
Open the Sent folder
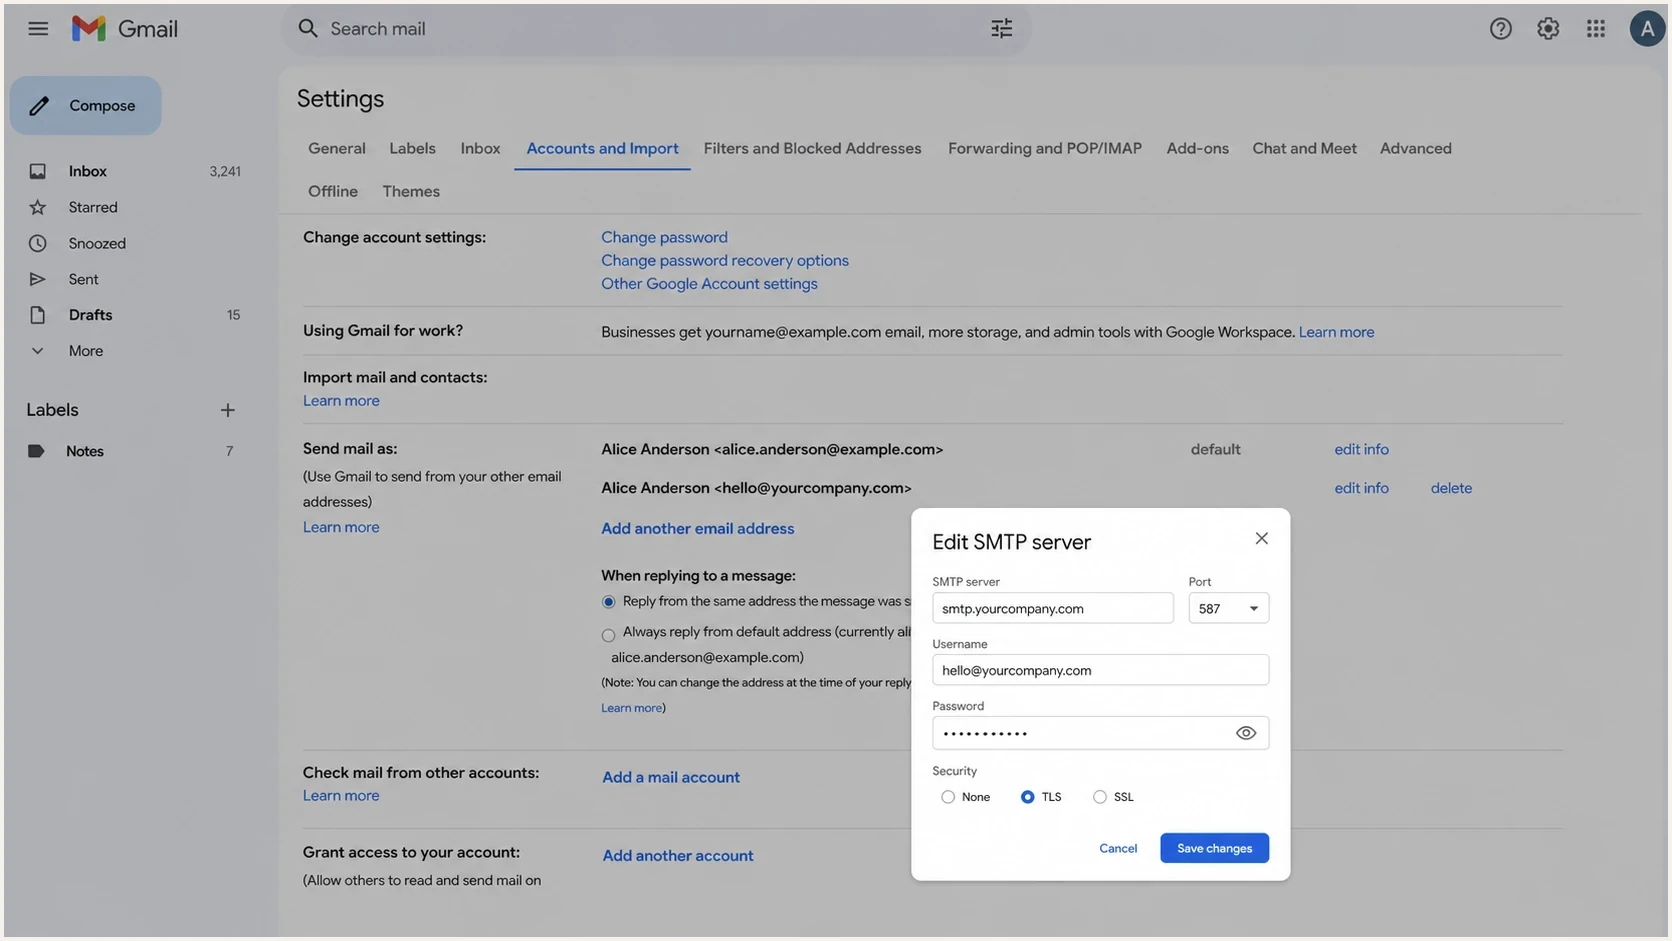[83, 280]
